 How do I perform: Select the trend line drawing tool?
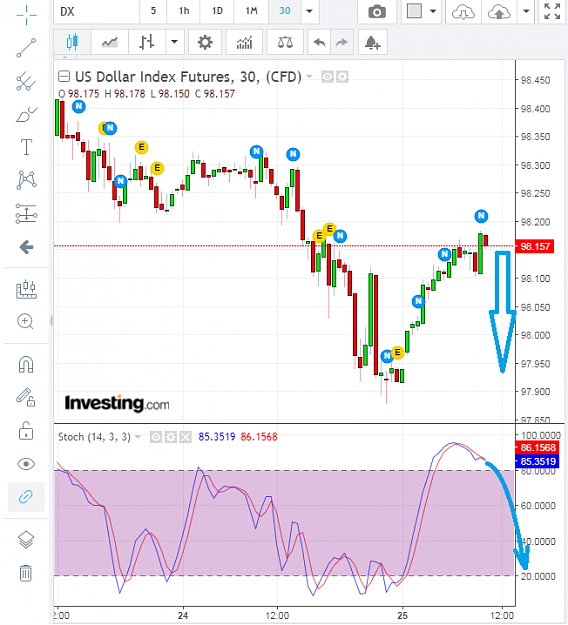pos(26,48)
